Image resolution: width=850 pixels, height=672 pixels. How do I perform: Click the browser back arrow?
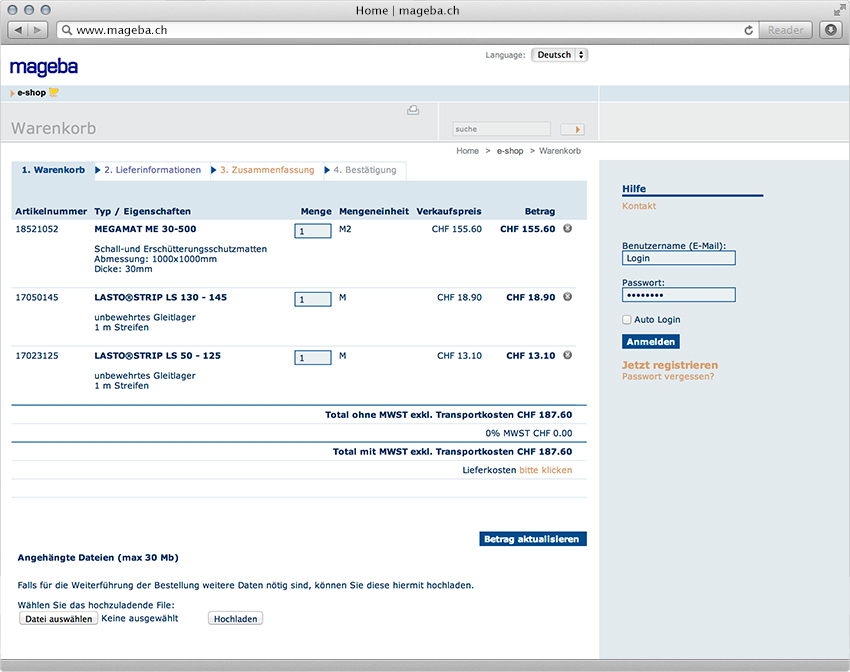coord(18,30)
